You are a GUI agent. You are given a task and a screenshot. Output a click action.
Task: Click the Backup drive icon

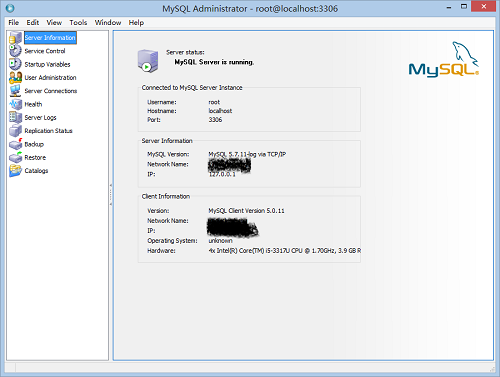click(x=15, y=144)
